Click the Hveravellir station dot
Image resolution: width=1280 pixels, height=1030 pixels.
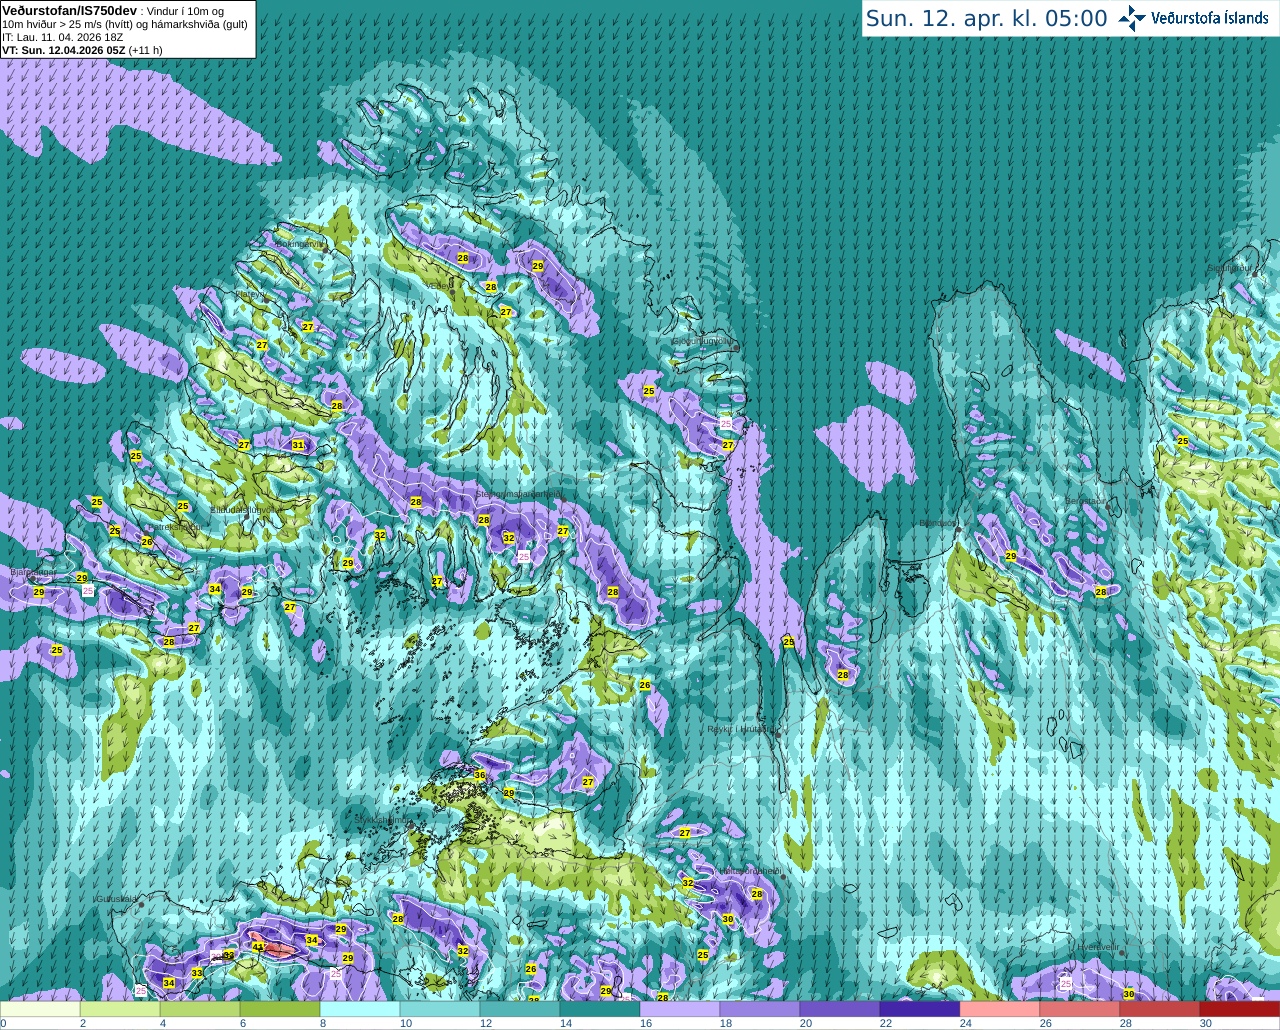pyautogui.click(x=1121, y=952)
